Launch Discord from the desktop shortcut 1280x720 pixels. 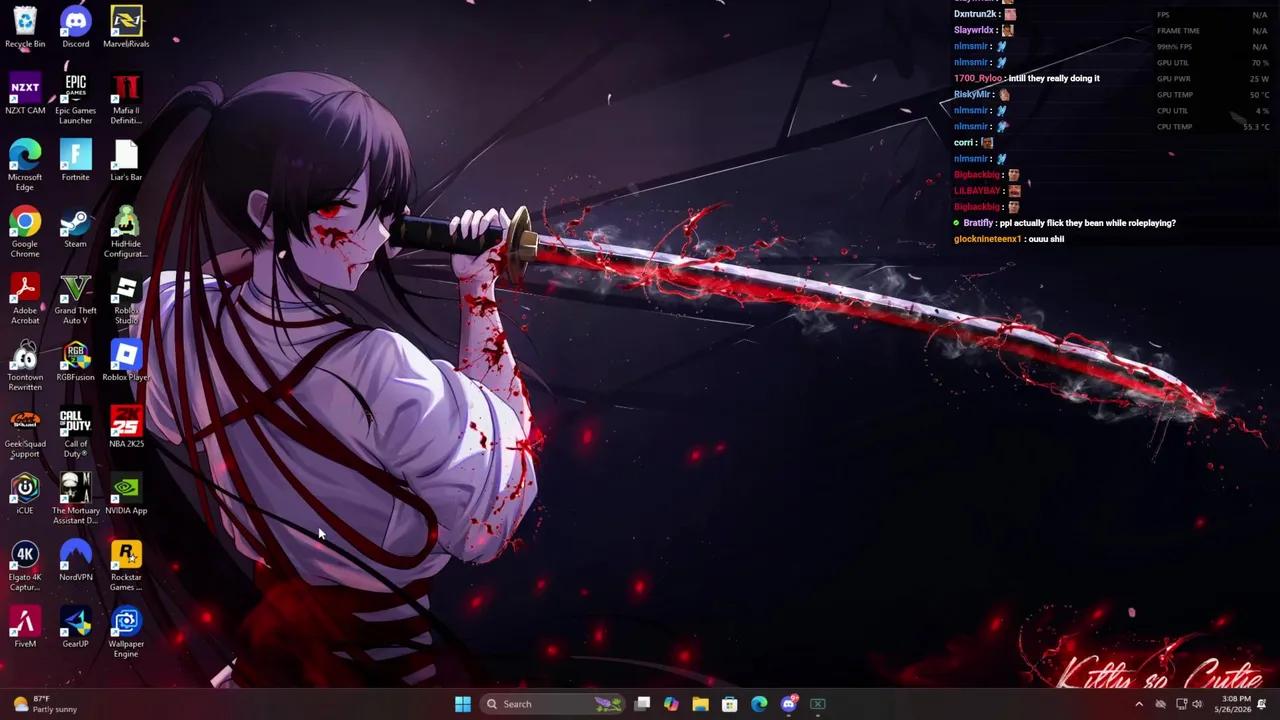click(75, 27)
